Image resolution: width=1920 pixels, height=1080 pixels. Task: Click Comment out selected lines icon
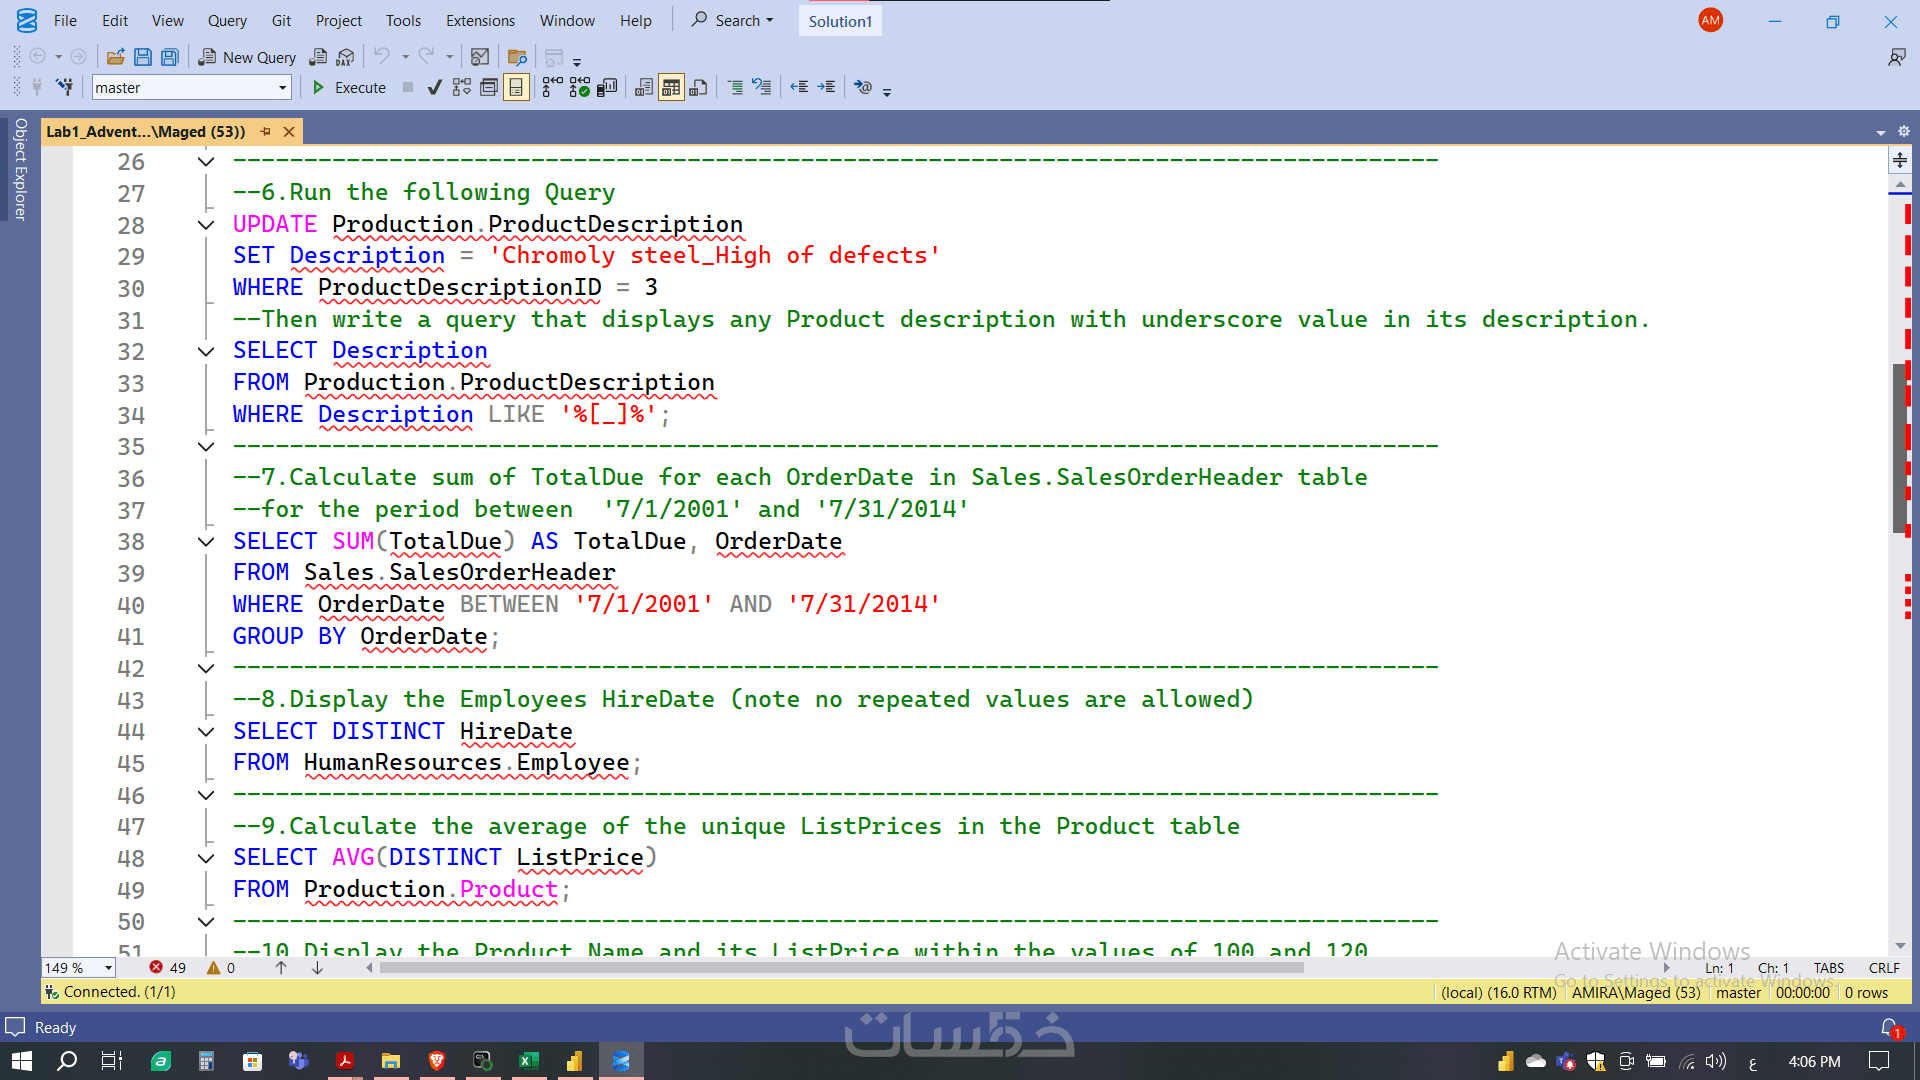point(735,88)
